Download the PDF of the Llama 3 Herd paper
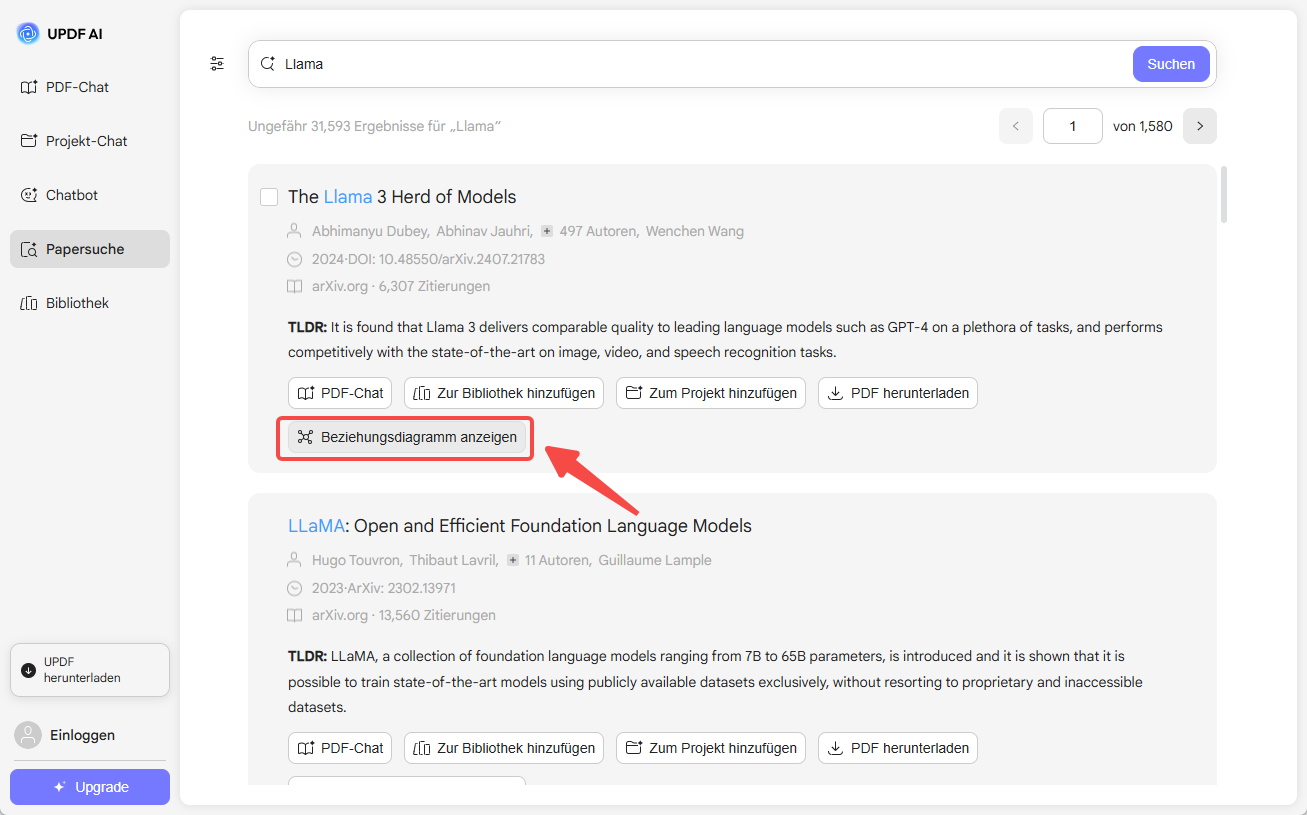The height and width of the screenshot is (815, 1307). [898, 393]
